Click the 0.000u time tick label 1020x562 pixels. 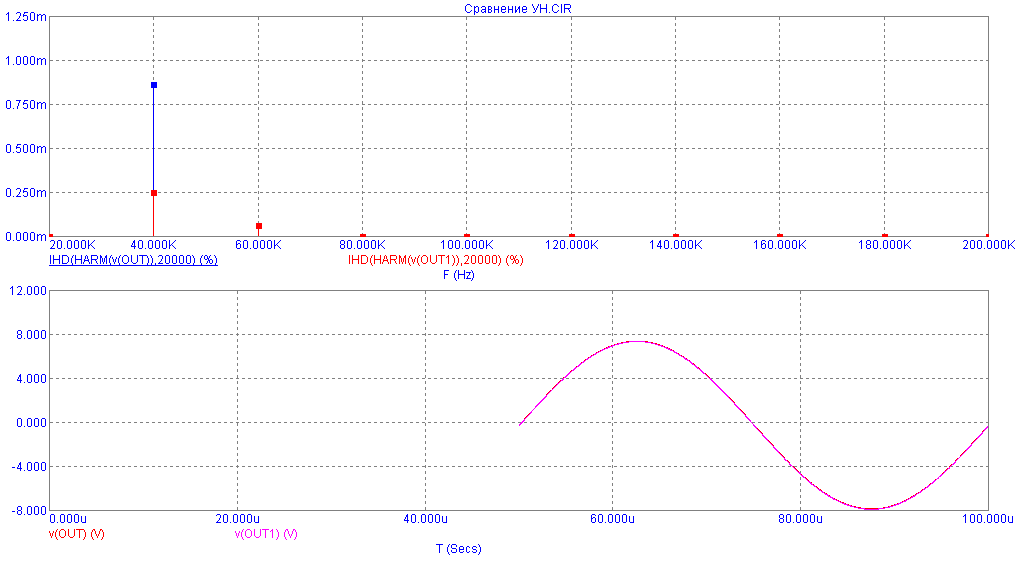tap(68, 519)
